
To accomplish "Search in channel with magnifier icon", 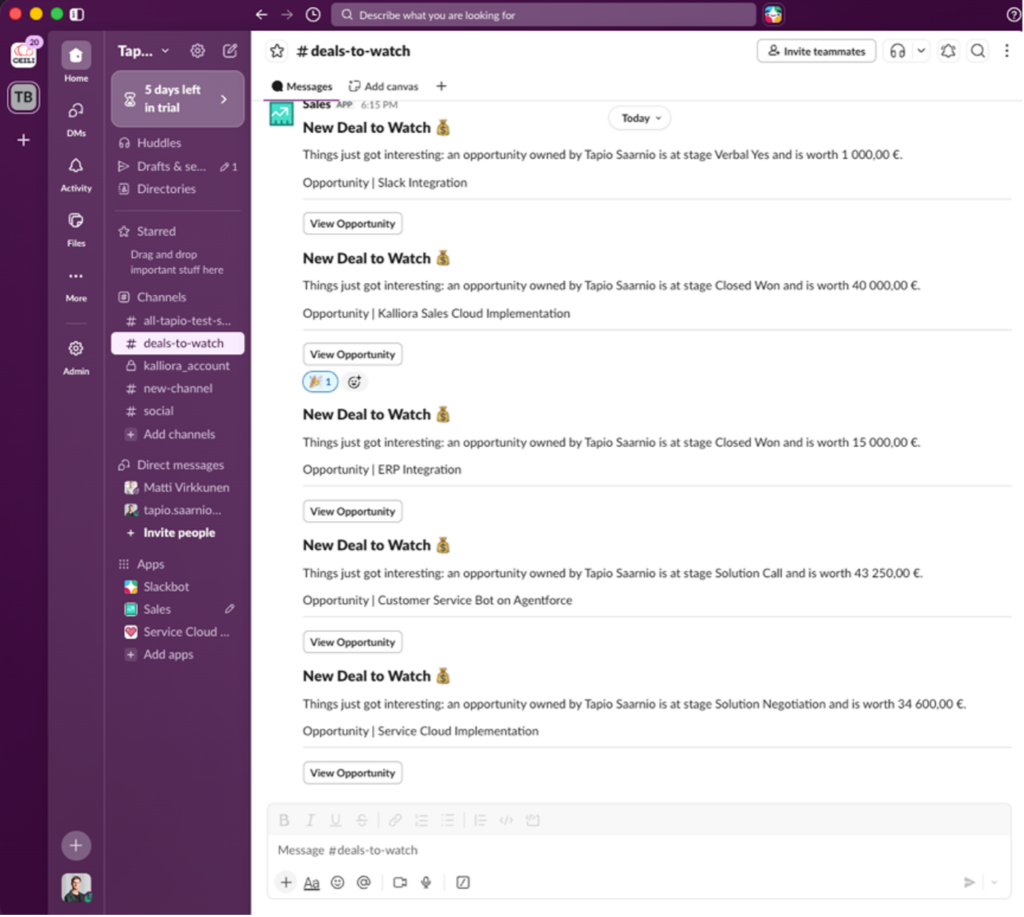I will (978, 51).
